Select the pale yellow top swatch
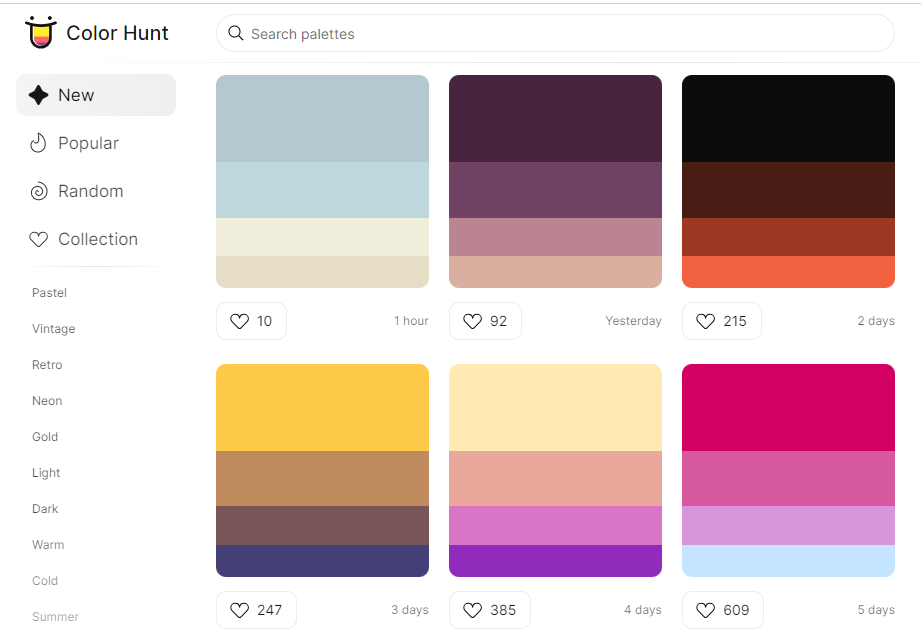 (555, 408)
